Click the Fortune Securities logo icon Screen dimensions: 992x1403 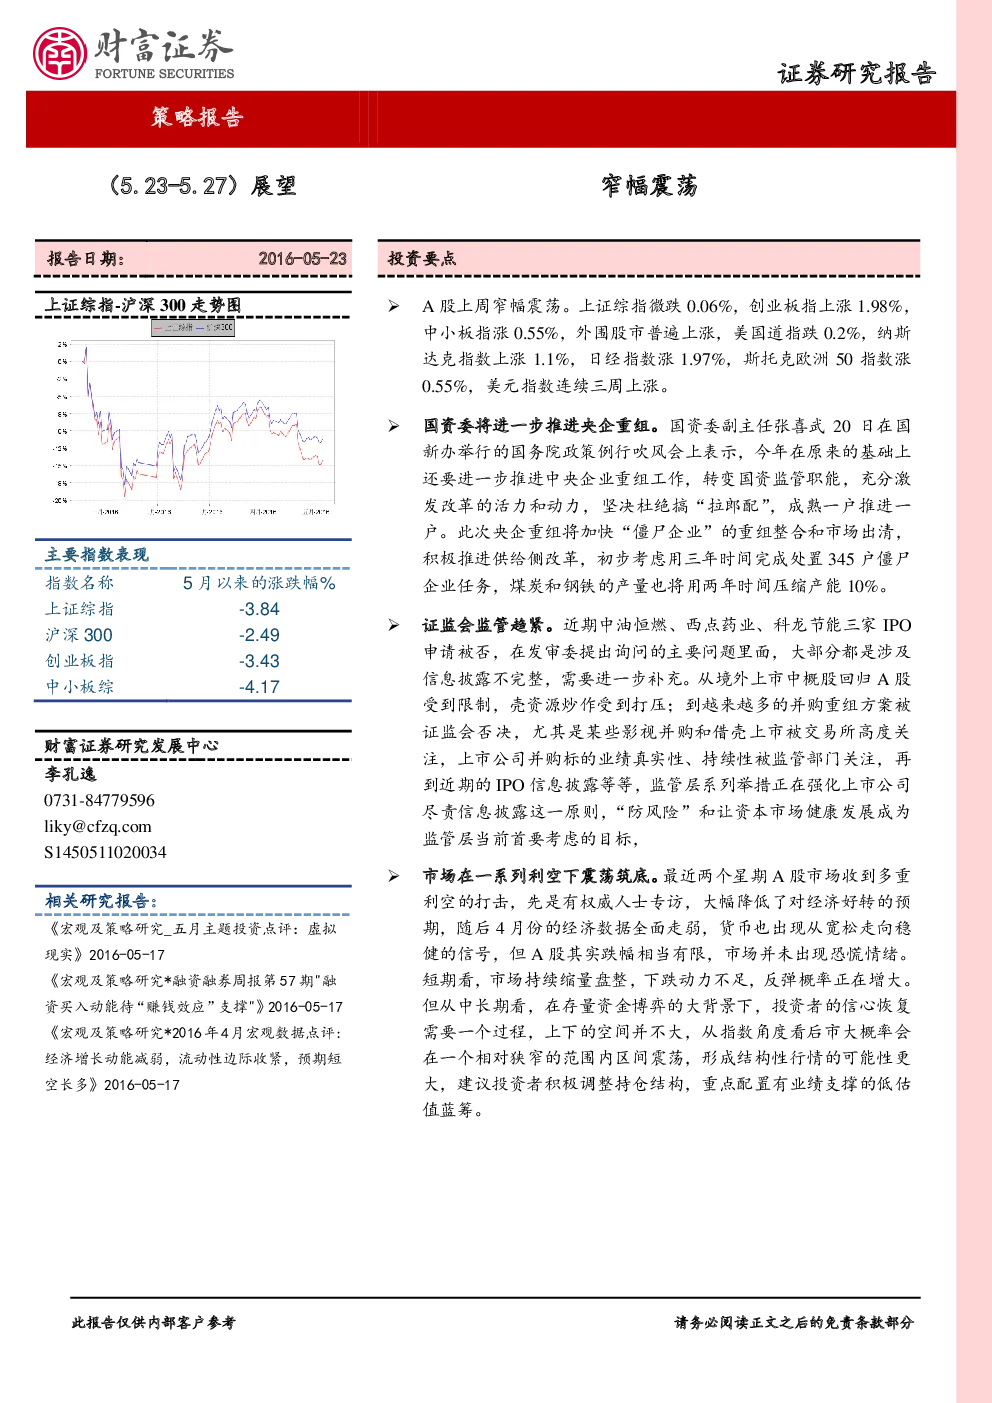[x=59, y=53]
